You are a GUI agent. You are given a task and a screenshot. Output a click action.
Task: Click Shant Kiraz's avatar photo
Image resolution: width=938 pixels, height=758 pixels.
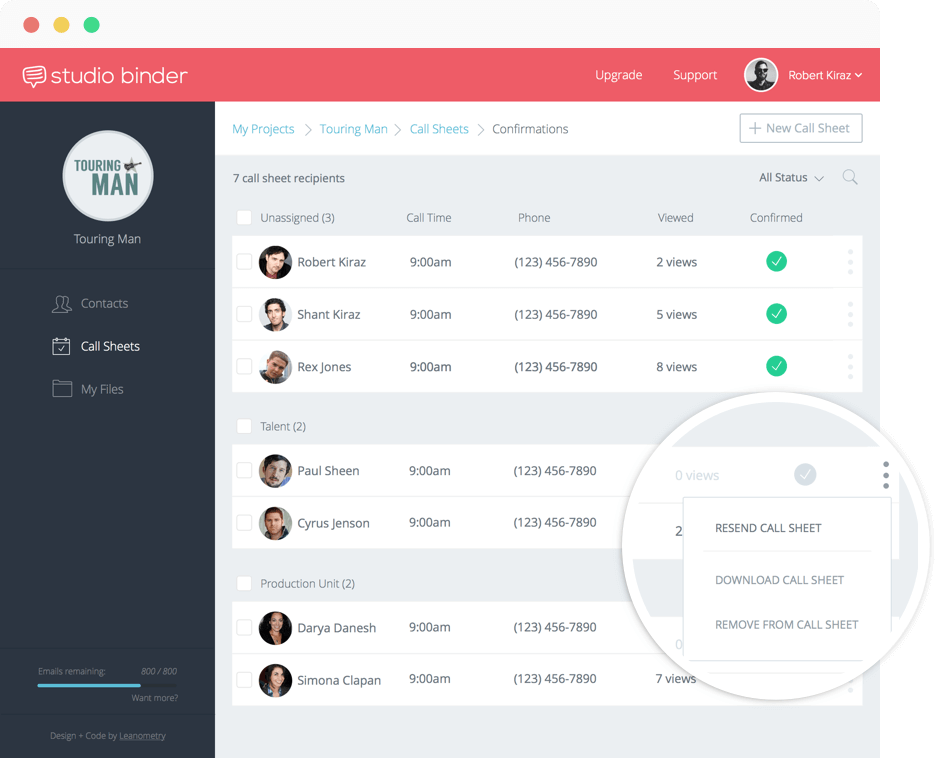275,314
